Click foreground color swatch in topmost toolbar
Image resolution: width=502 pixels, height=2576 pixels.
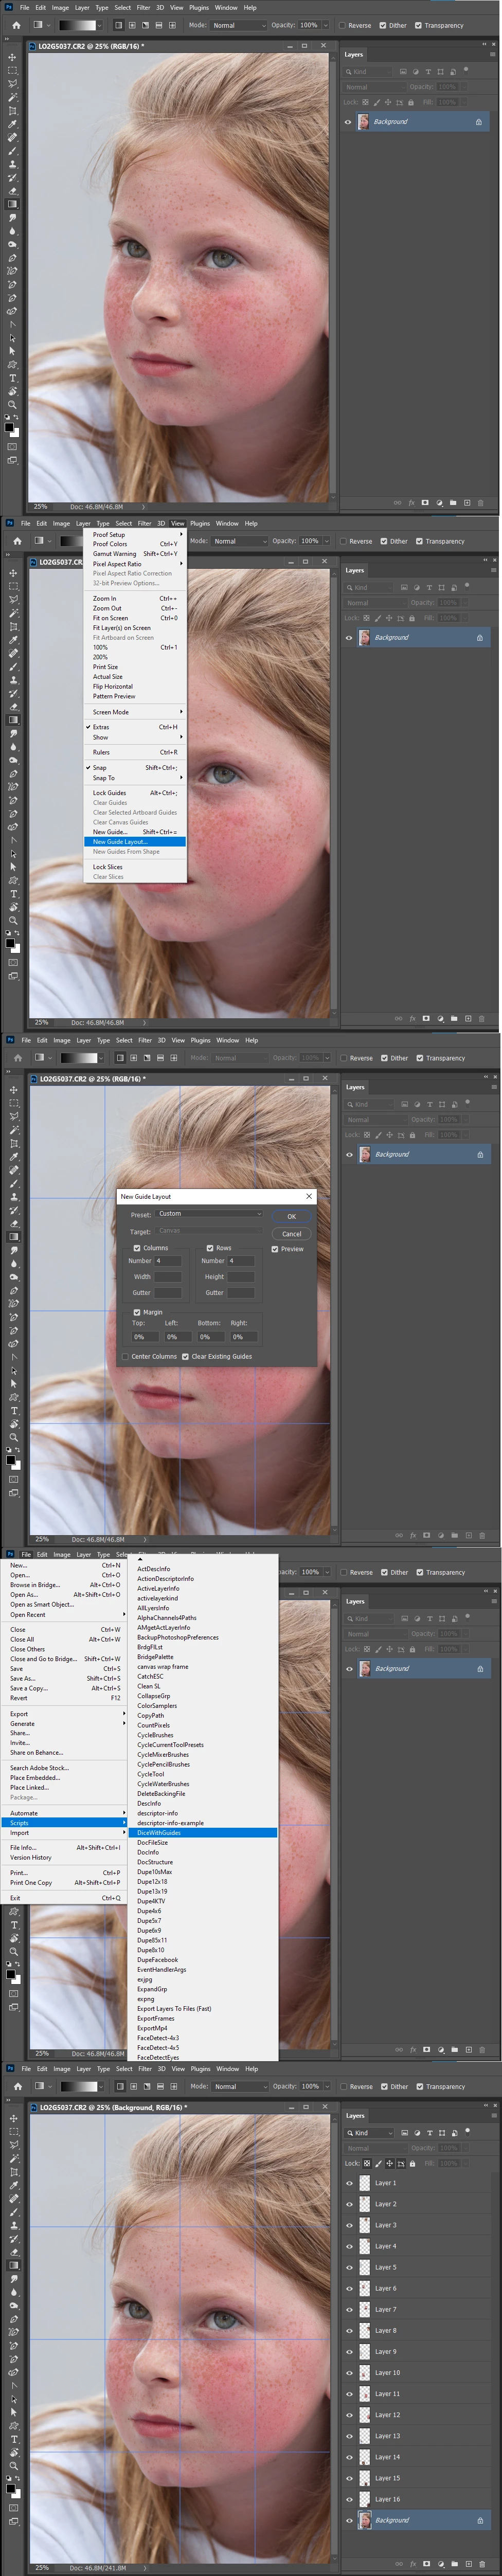(x=9, y=428)
